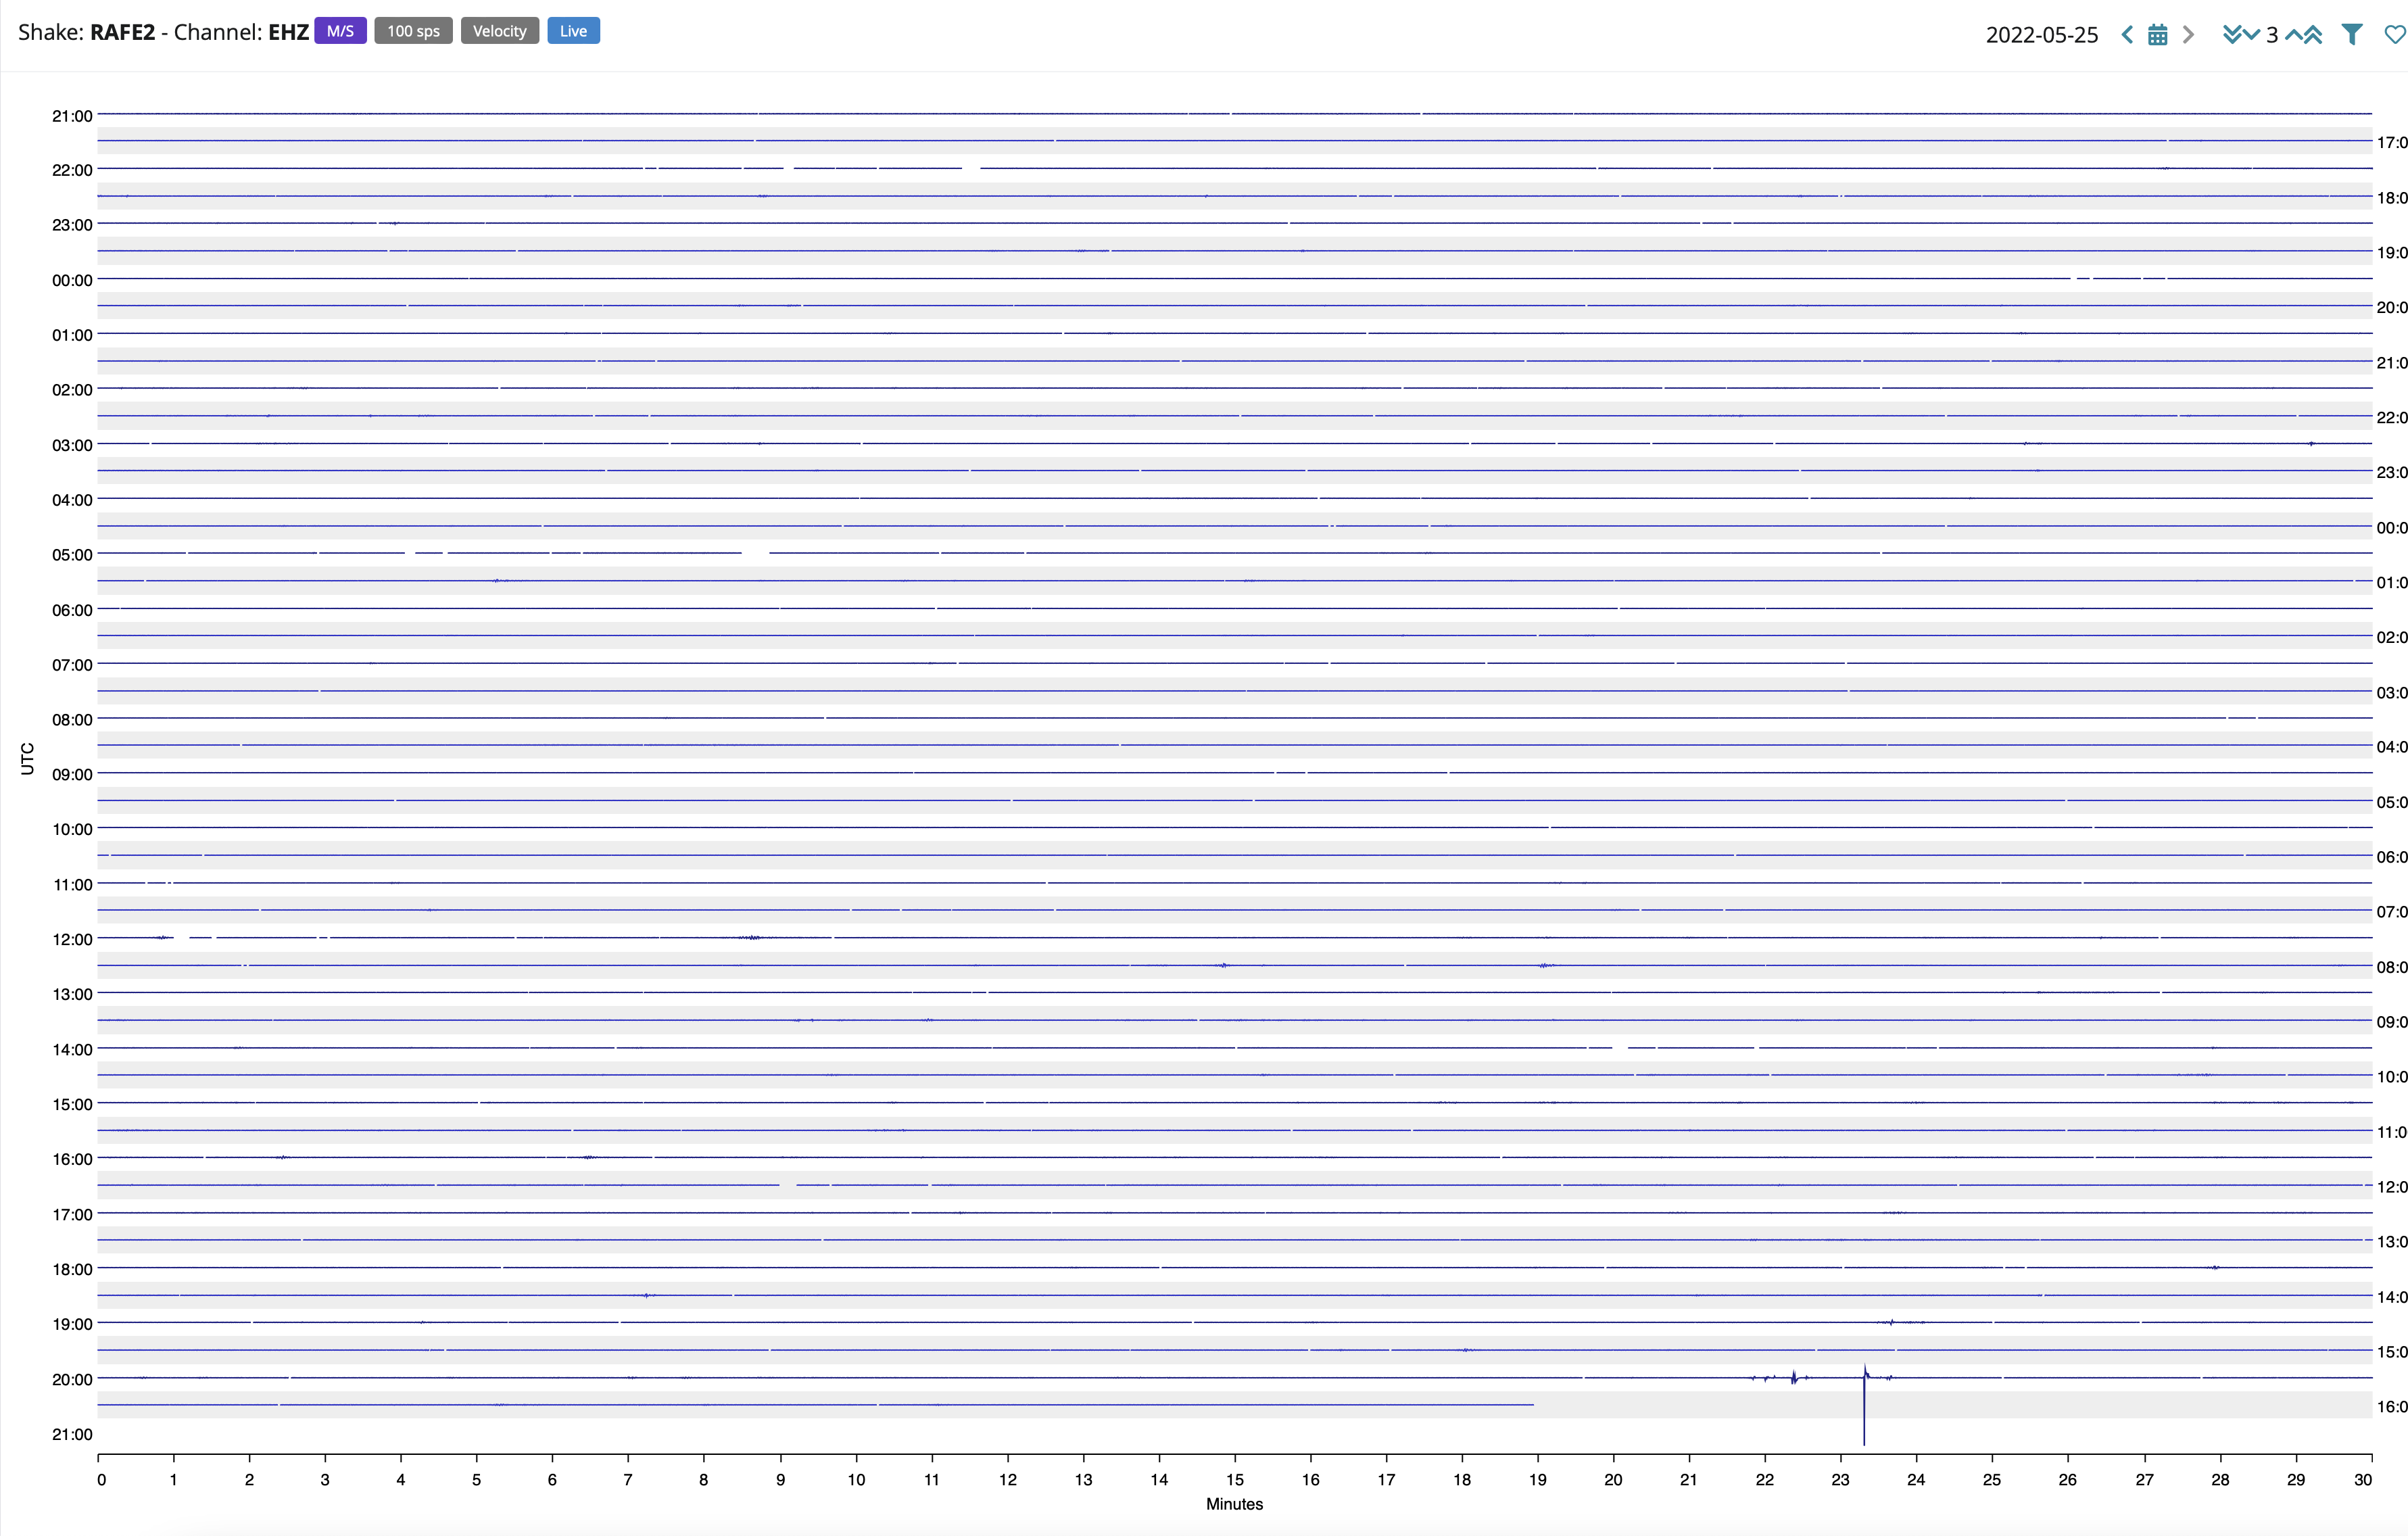Click the data gap on the 22:00 trace near minute 11
Viewport: 2408px width, 1536px height.
click(x=970, y=168)
